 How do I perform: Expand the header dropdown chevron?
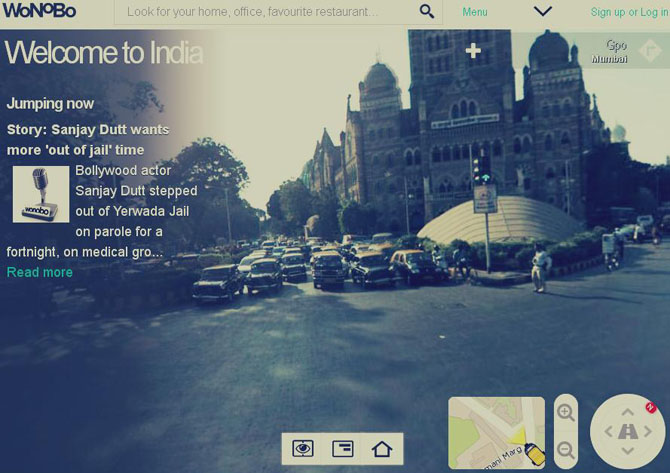pyautogui.click(x=542, y=12)
